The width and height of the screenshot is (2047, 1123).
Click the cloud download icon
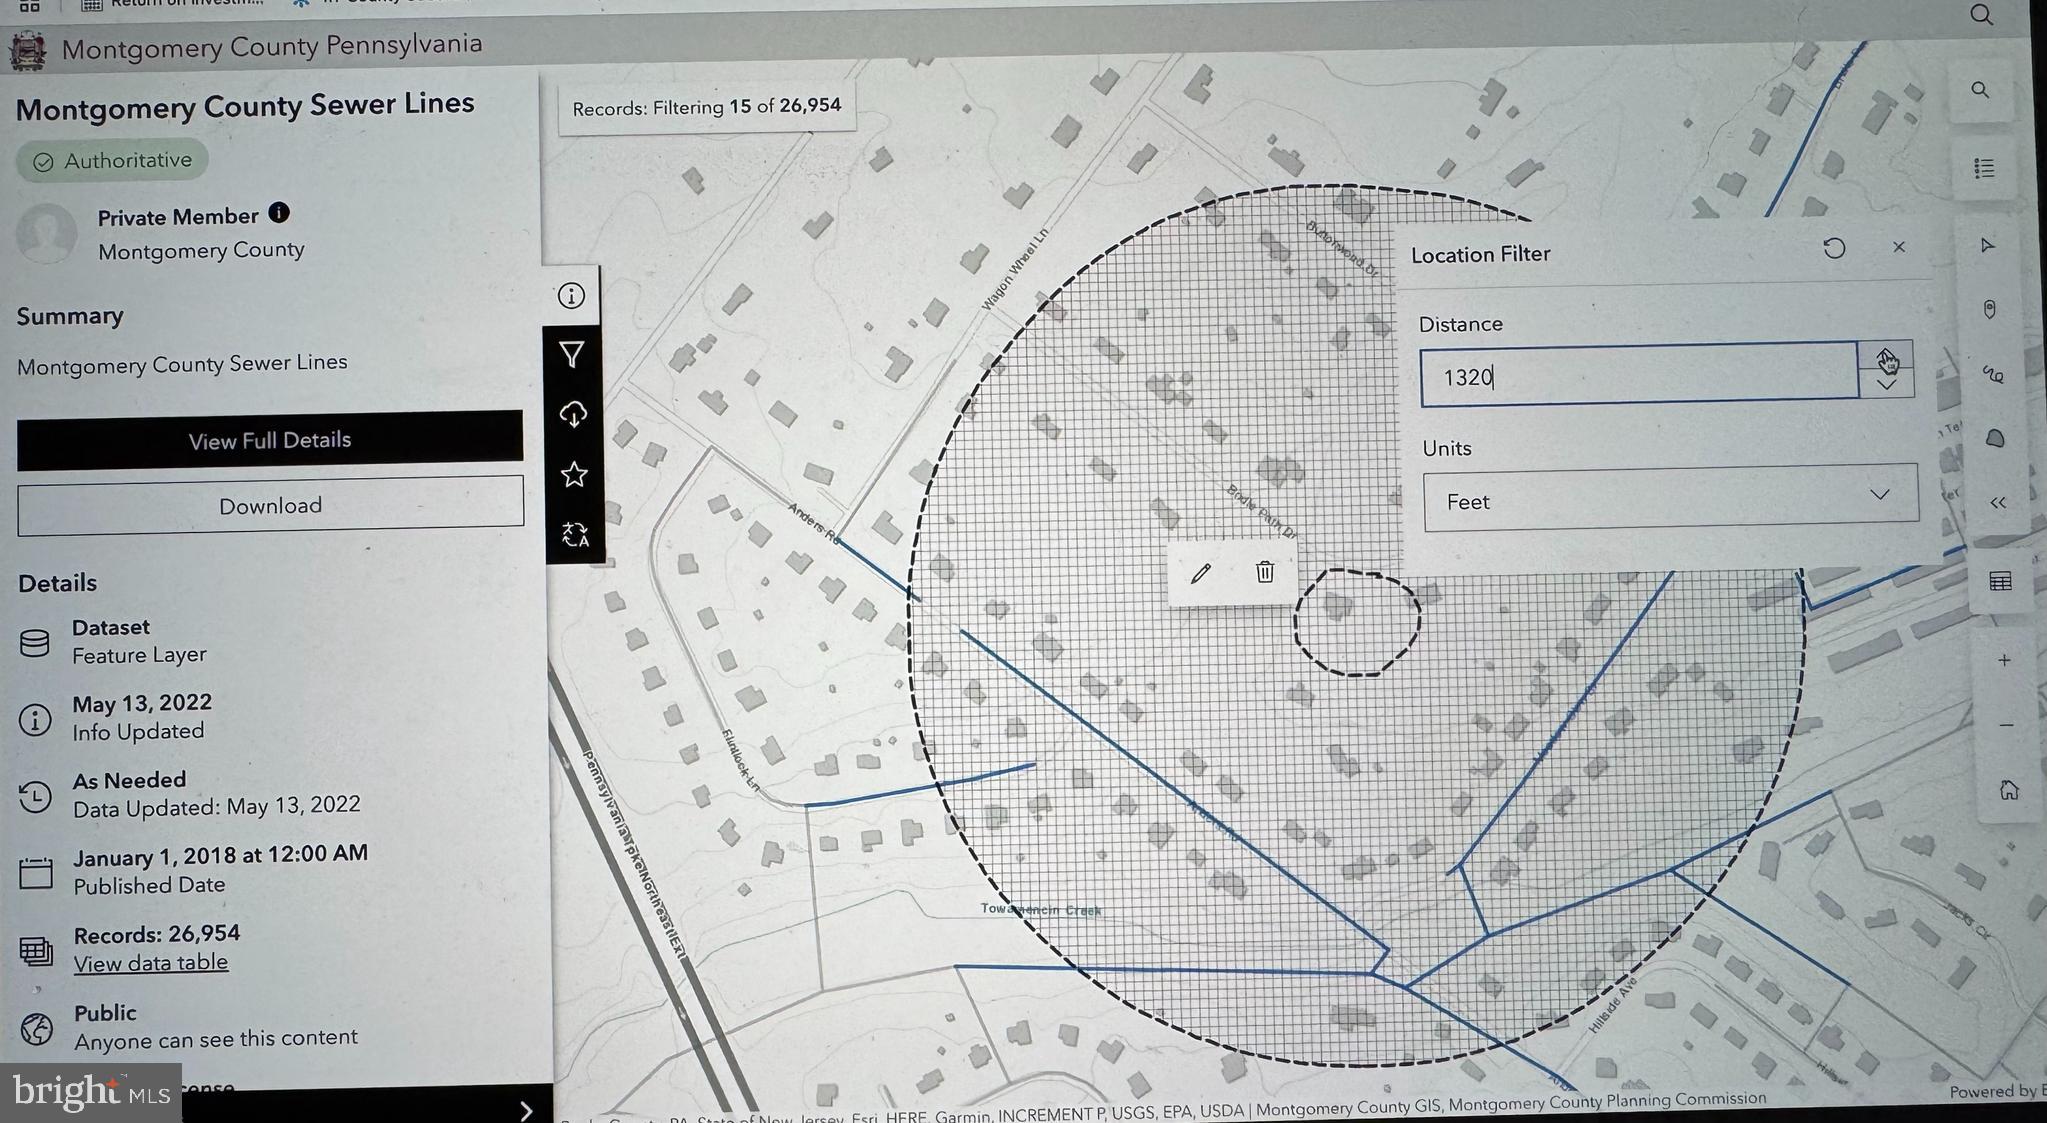(573, 414)
